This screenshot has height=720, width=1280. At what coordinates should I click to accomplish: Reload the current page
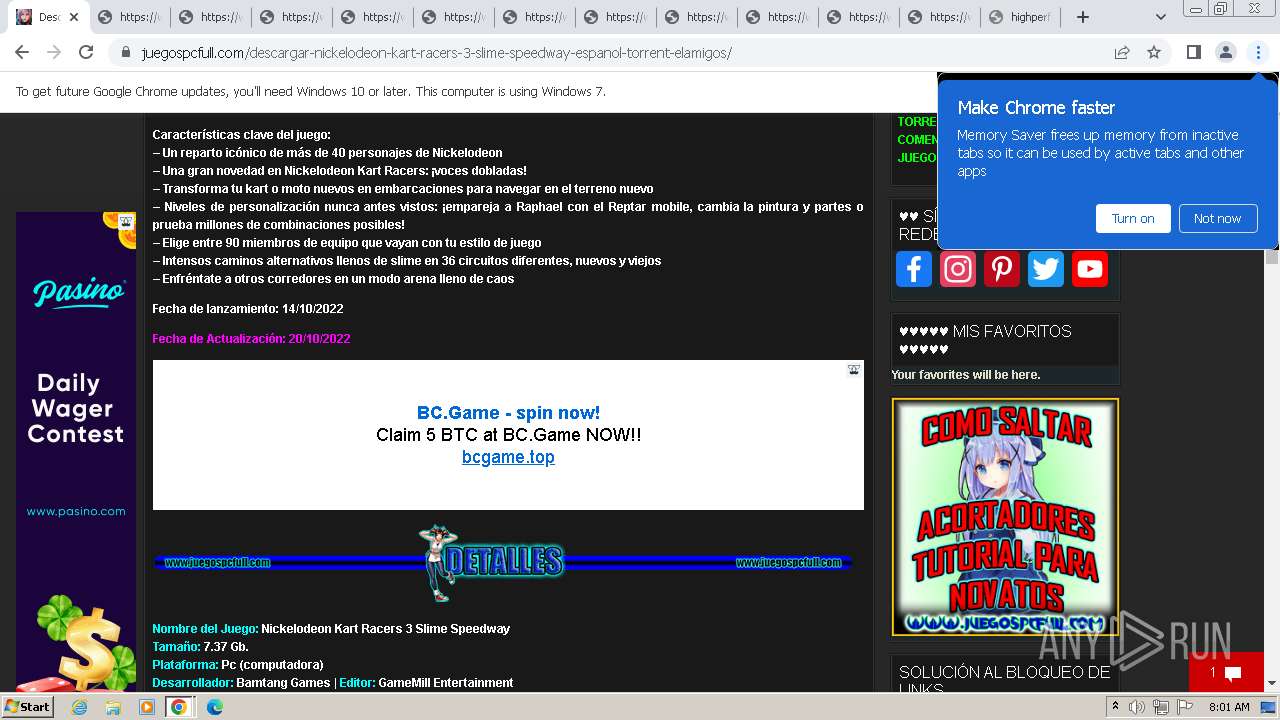(86, 52)
